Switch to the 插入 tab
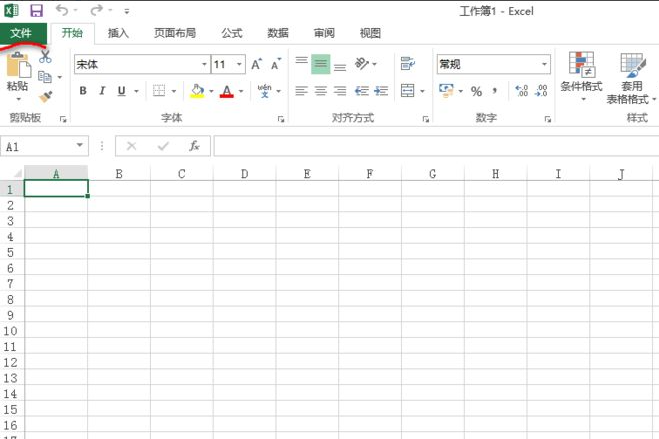 (118, 33)
